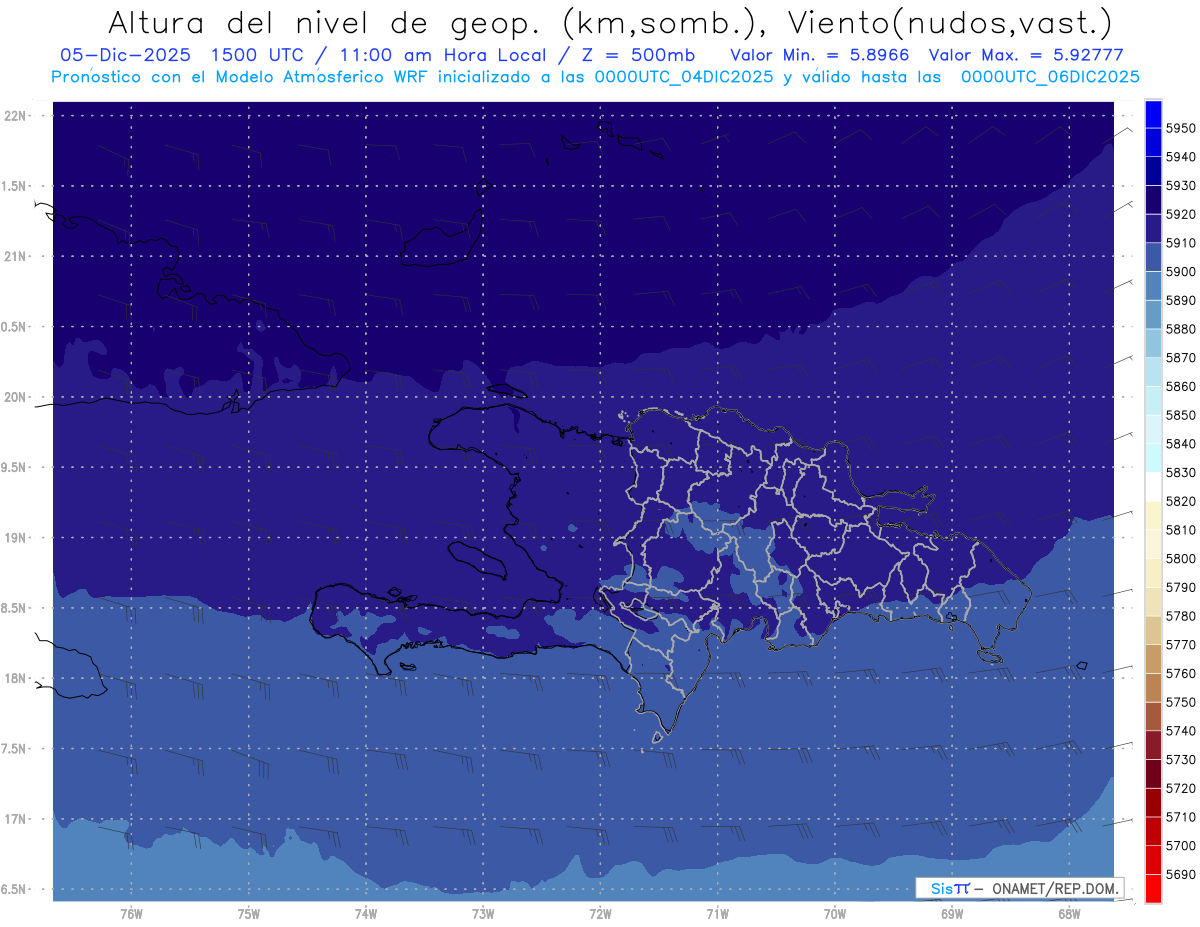
Task: Pick the bright red legend color below 5690
Action: (1153, 888)
